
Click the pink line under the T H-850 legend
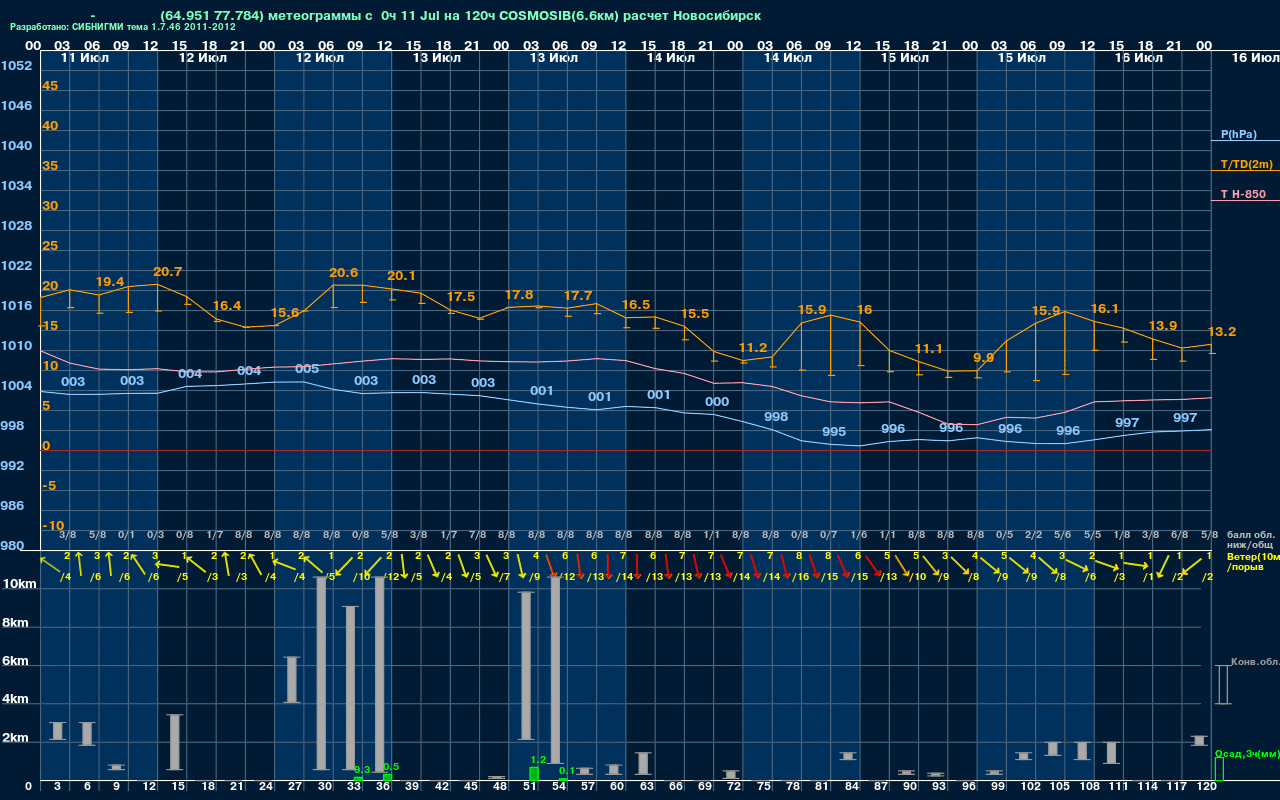pos(1245,201)
